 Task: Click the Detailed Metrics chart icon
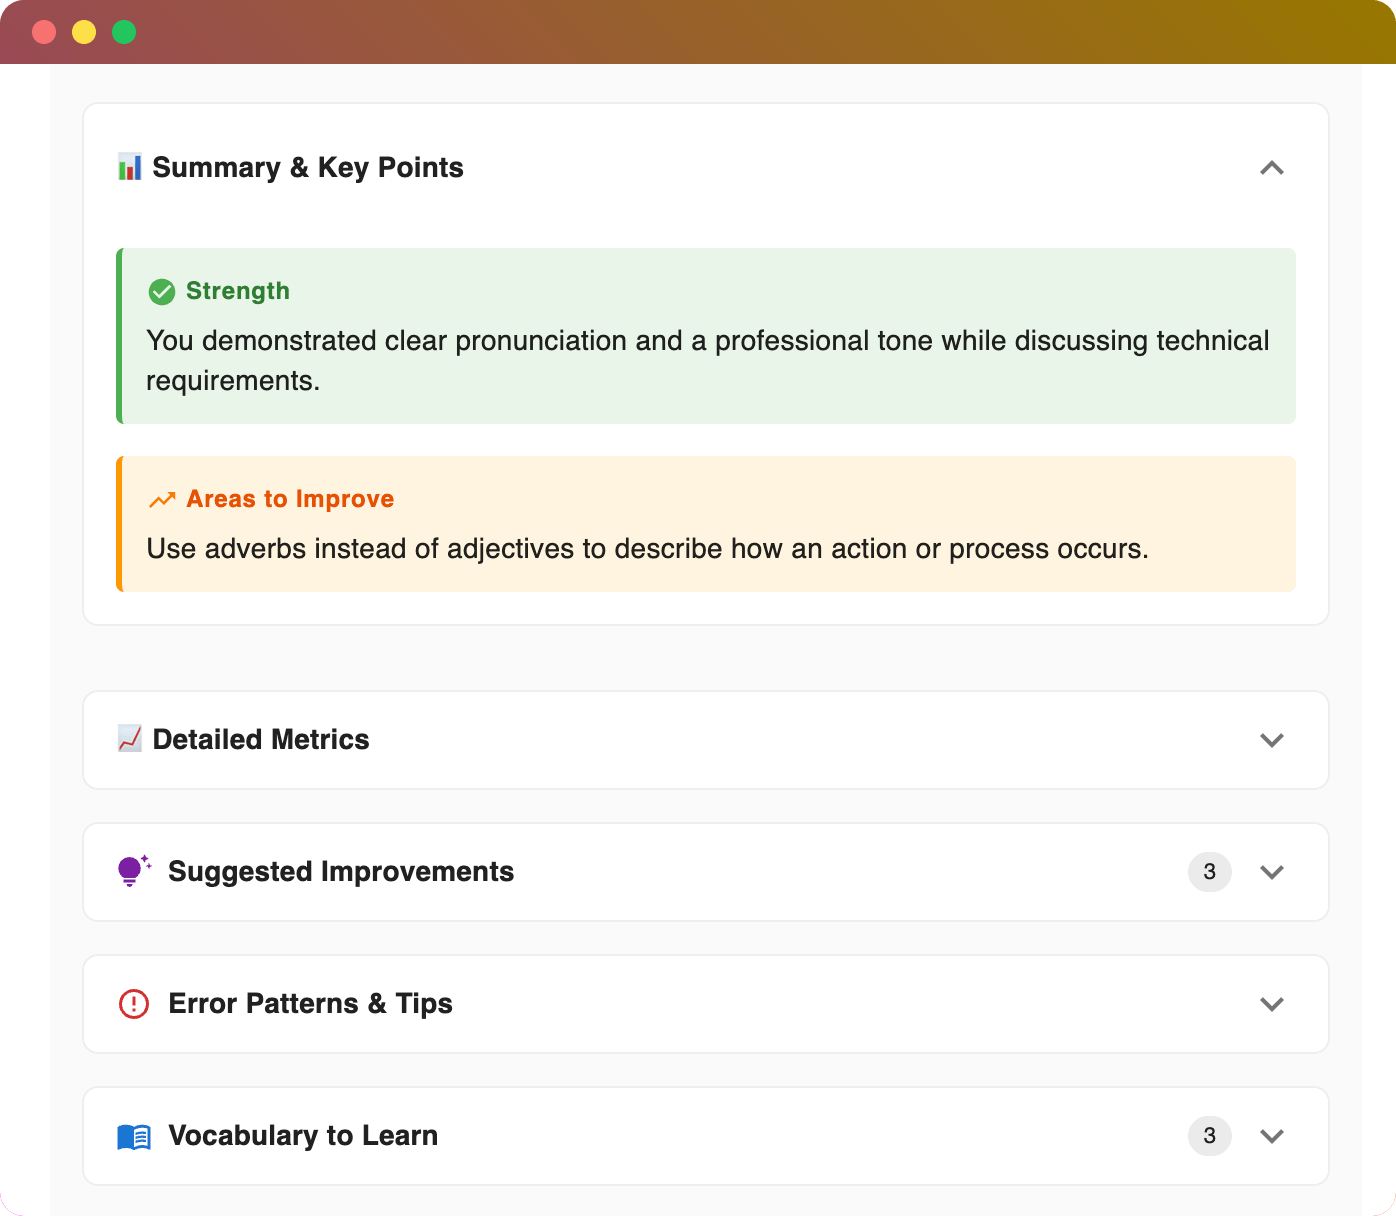click(130, 739)
